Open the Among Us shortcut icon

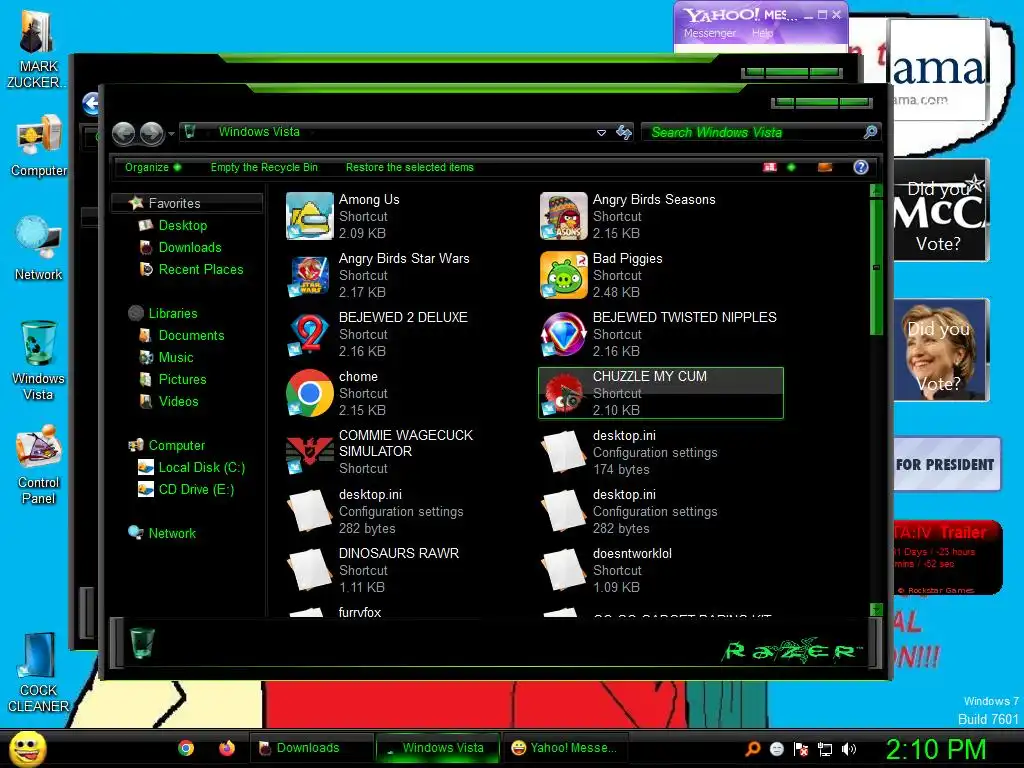point(310,216)
